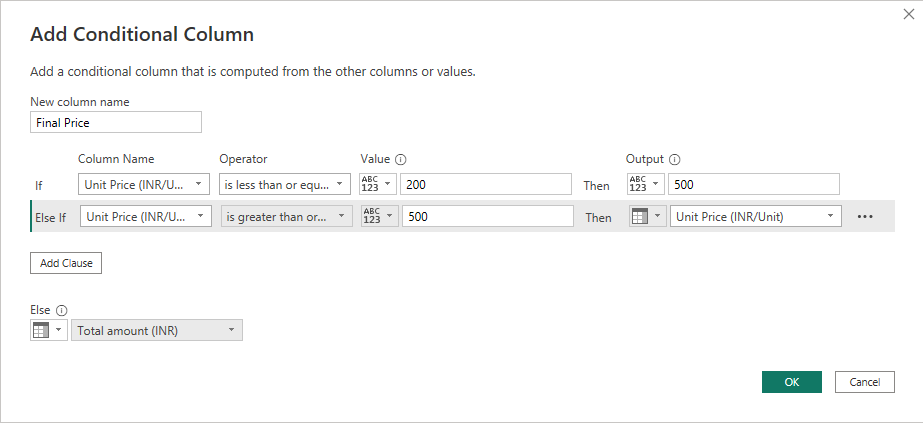This screenshot has height=423, width=923.
Task: Expand the Total amount (INR) dropdown
Action: [x=157, y=331]
